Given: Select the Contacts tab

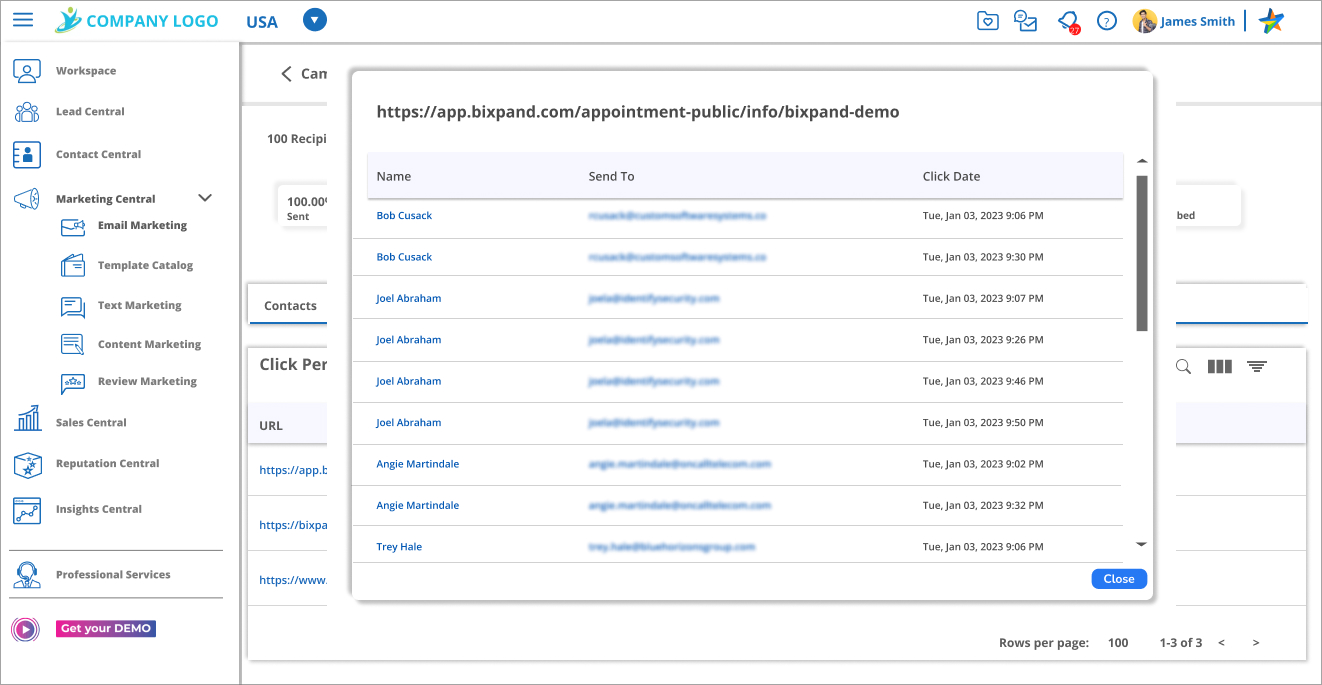Looking at the screenshot, I should click(290, 306).
